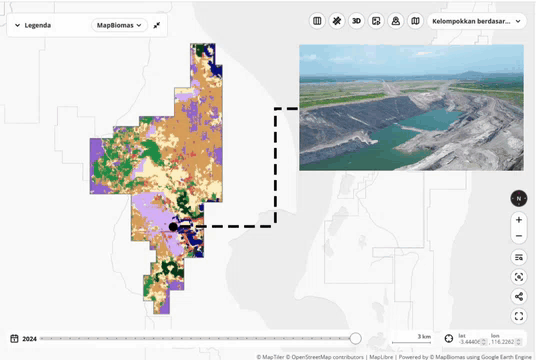Open the MapTiler attribution link
This screenshot has height=360, width=536.
(270, 357)
